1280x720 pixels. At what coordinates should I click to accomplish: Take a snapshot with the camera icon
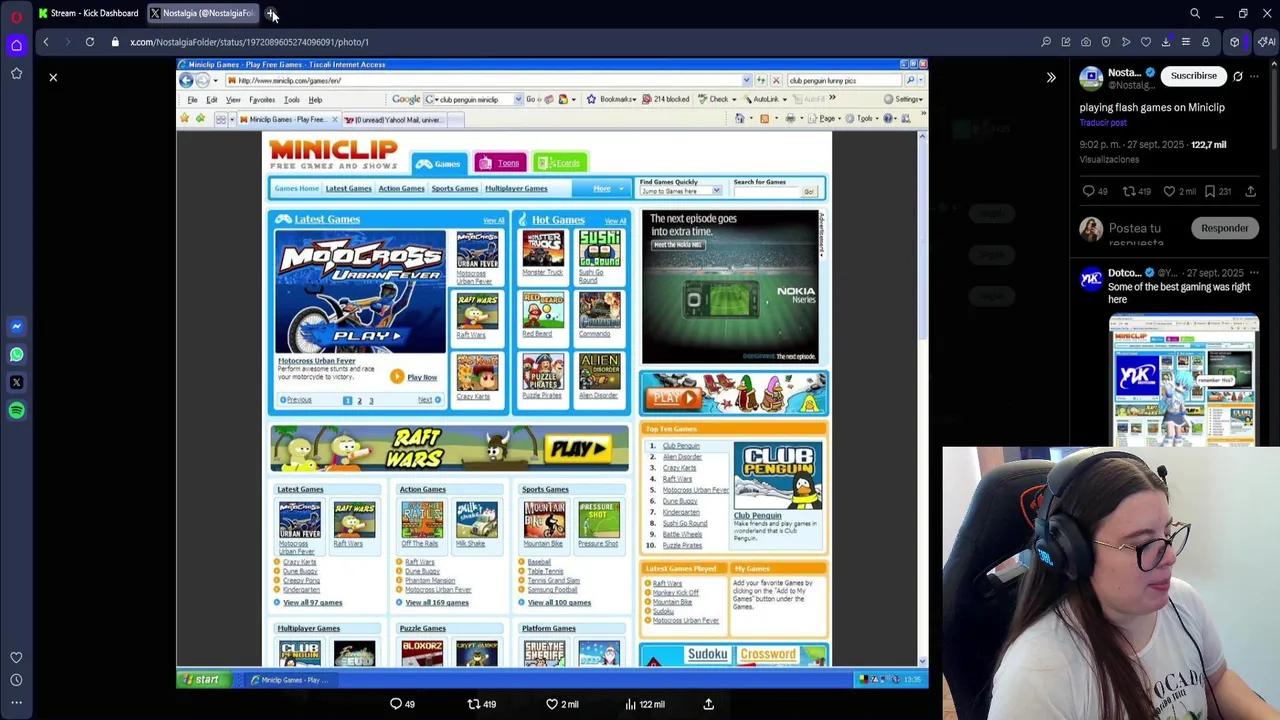[x=1086, y=42]
